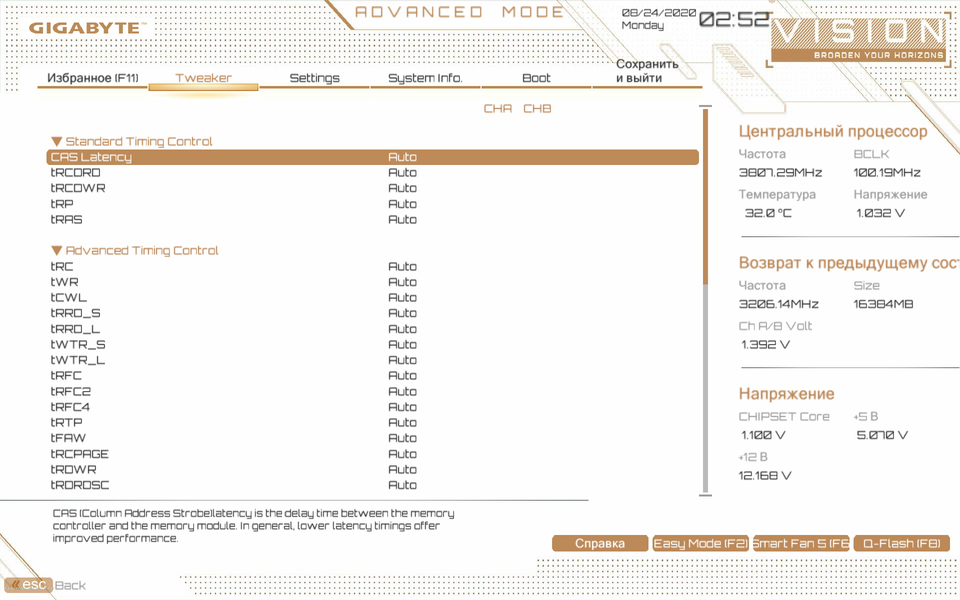
Task: Launch Q-Flash (F8) utility
Action: [x=901, y=544]
